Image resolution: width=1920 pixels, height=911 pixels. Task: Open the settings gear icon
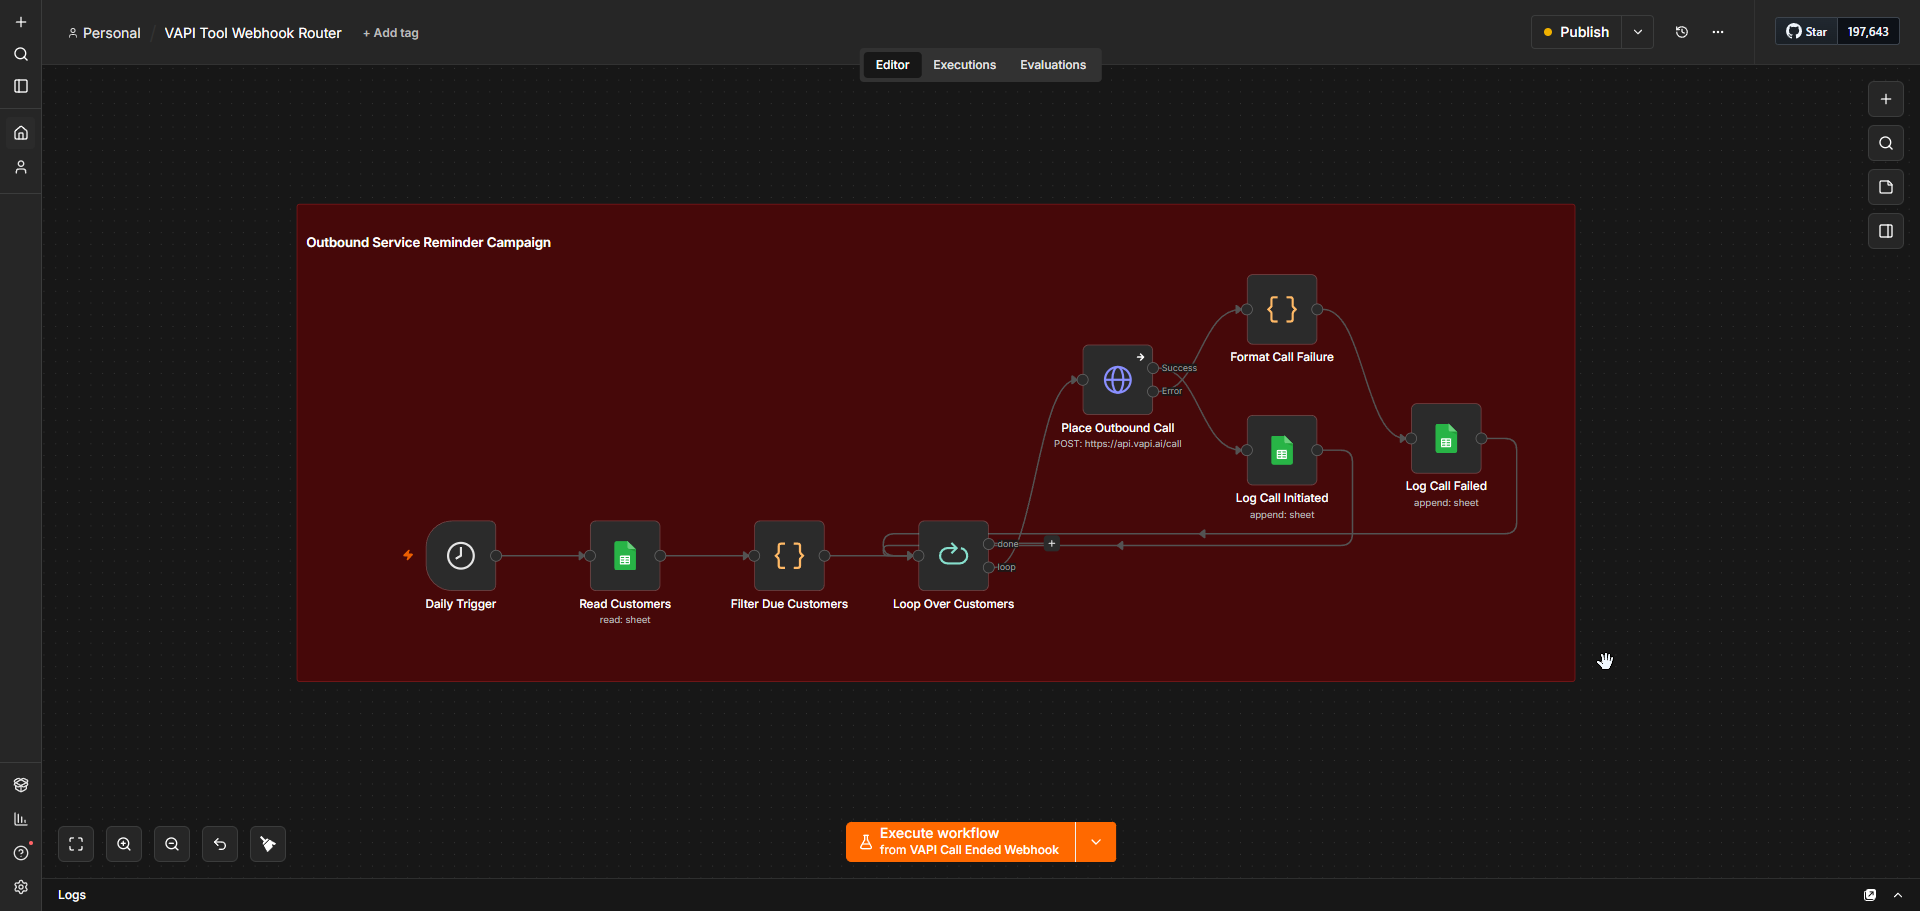21,887
